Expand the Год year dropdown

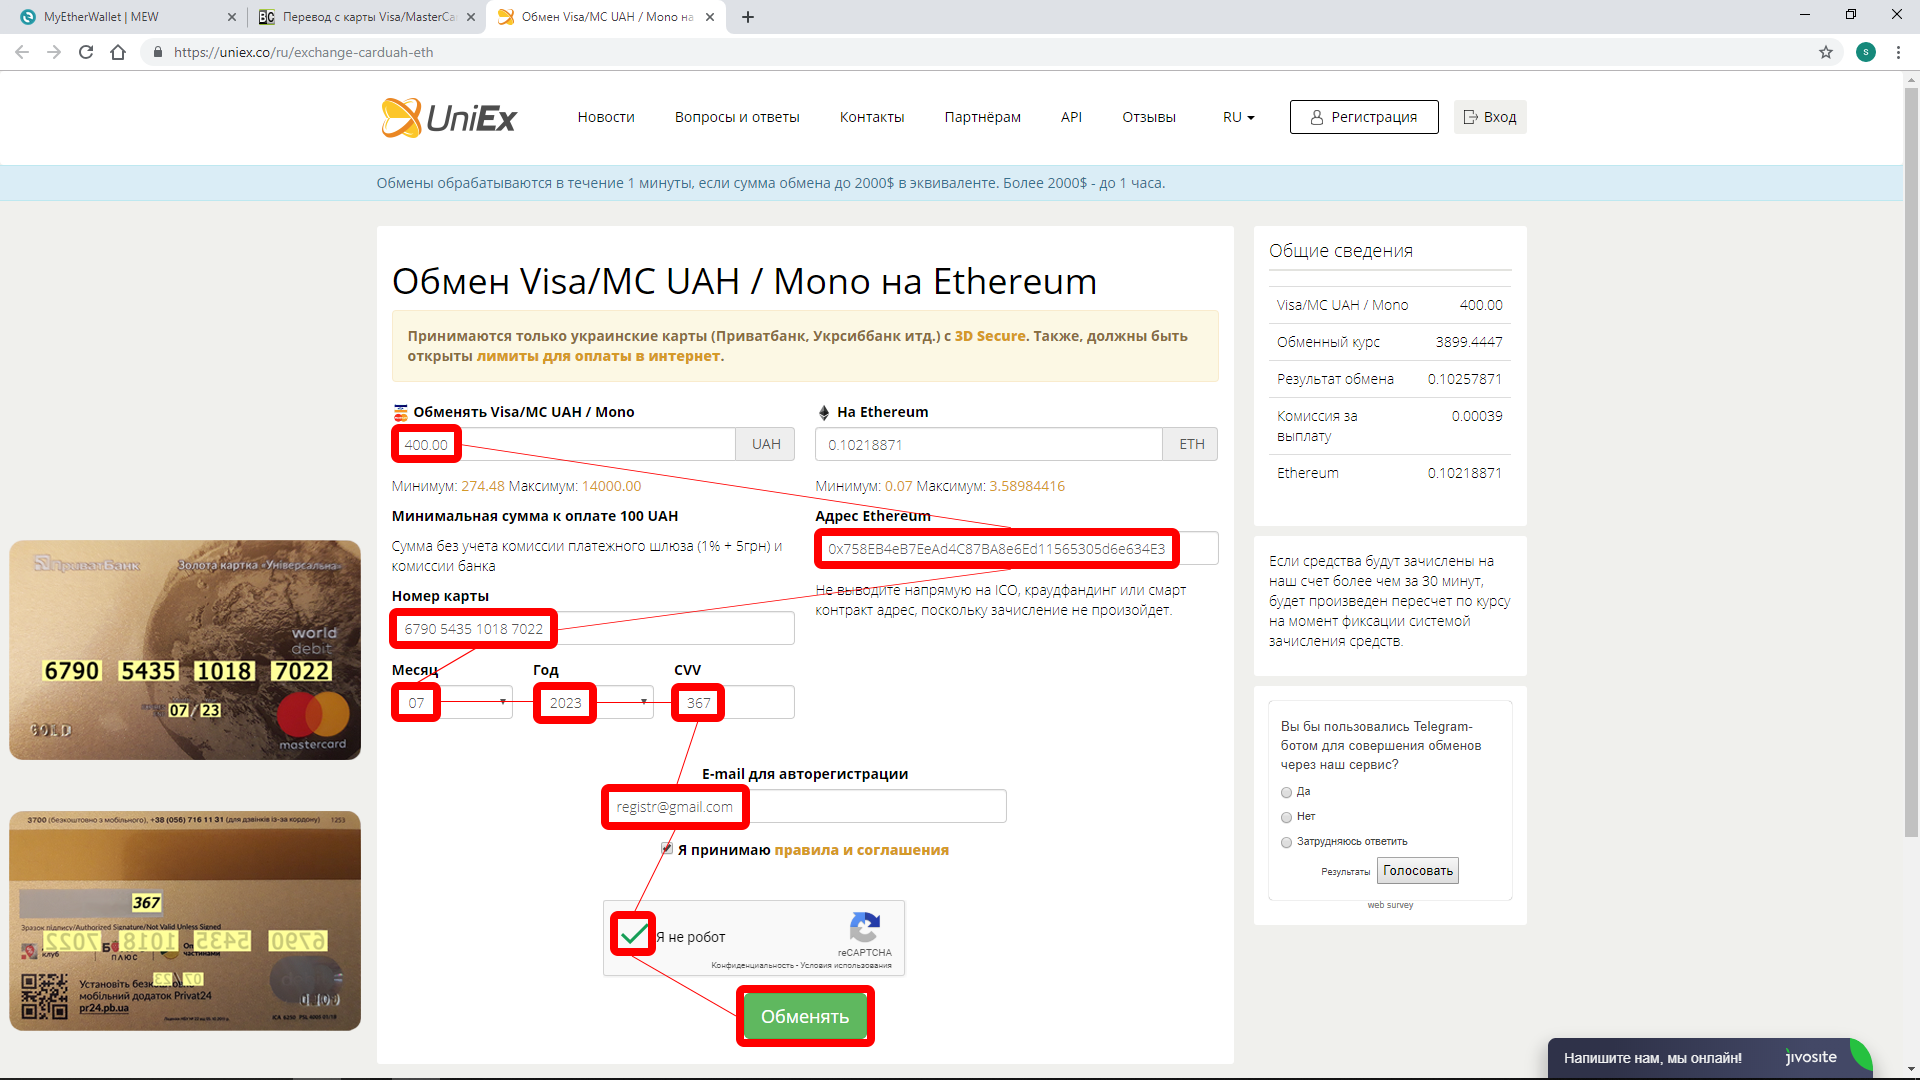pos(593,702)
